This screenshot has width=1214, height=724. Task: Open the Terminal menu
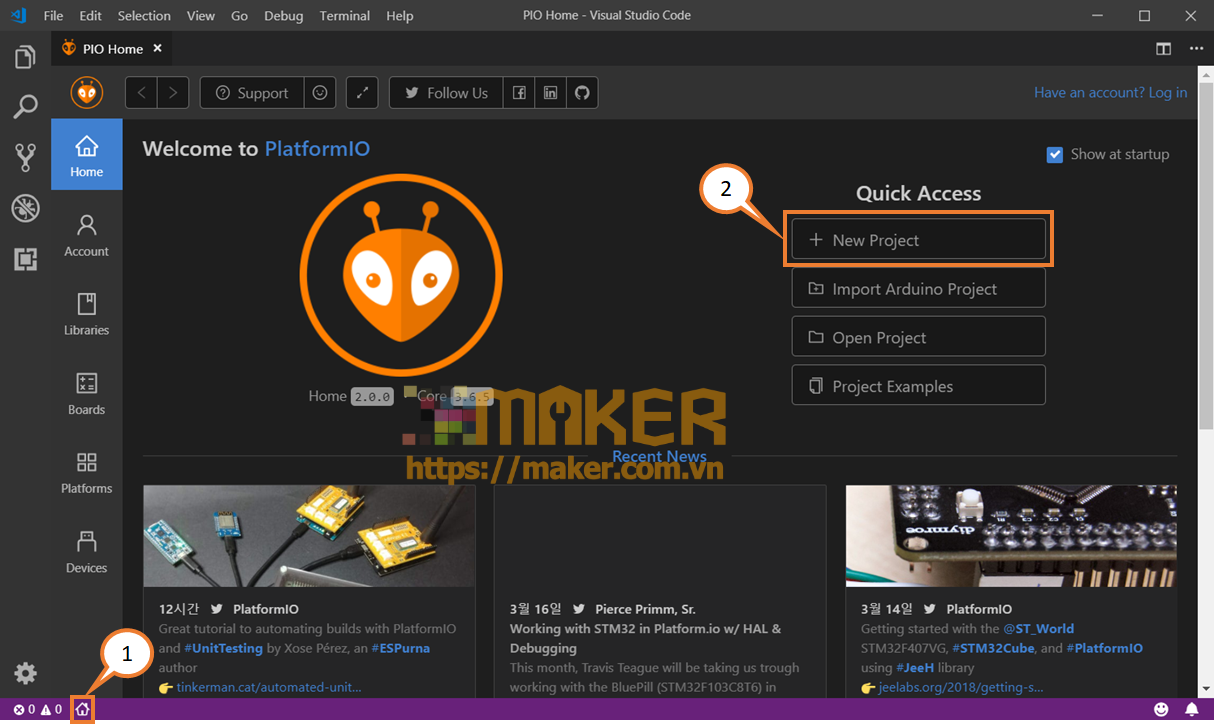[x=345, y=15]
